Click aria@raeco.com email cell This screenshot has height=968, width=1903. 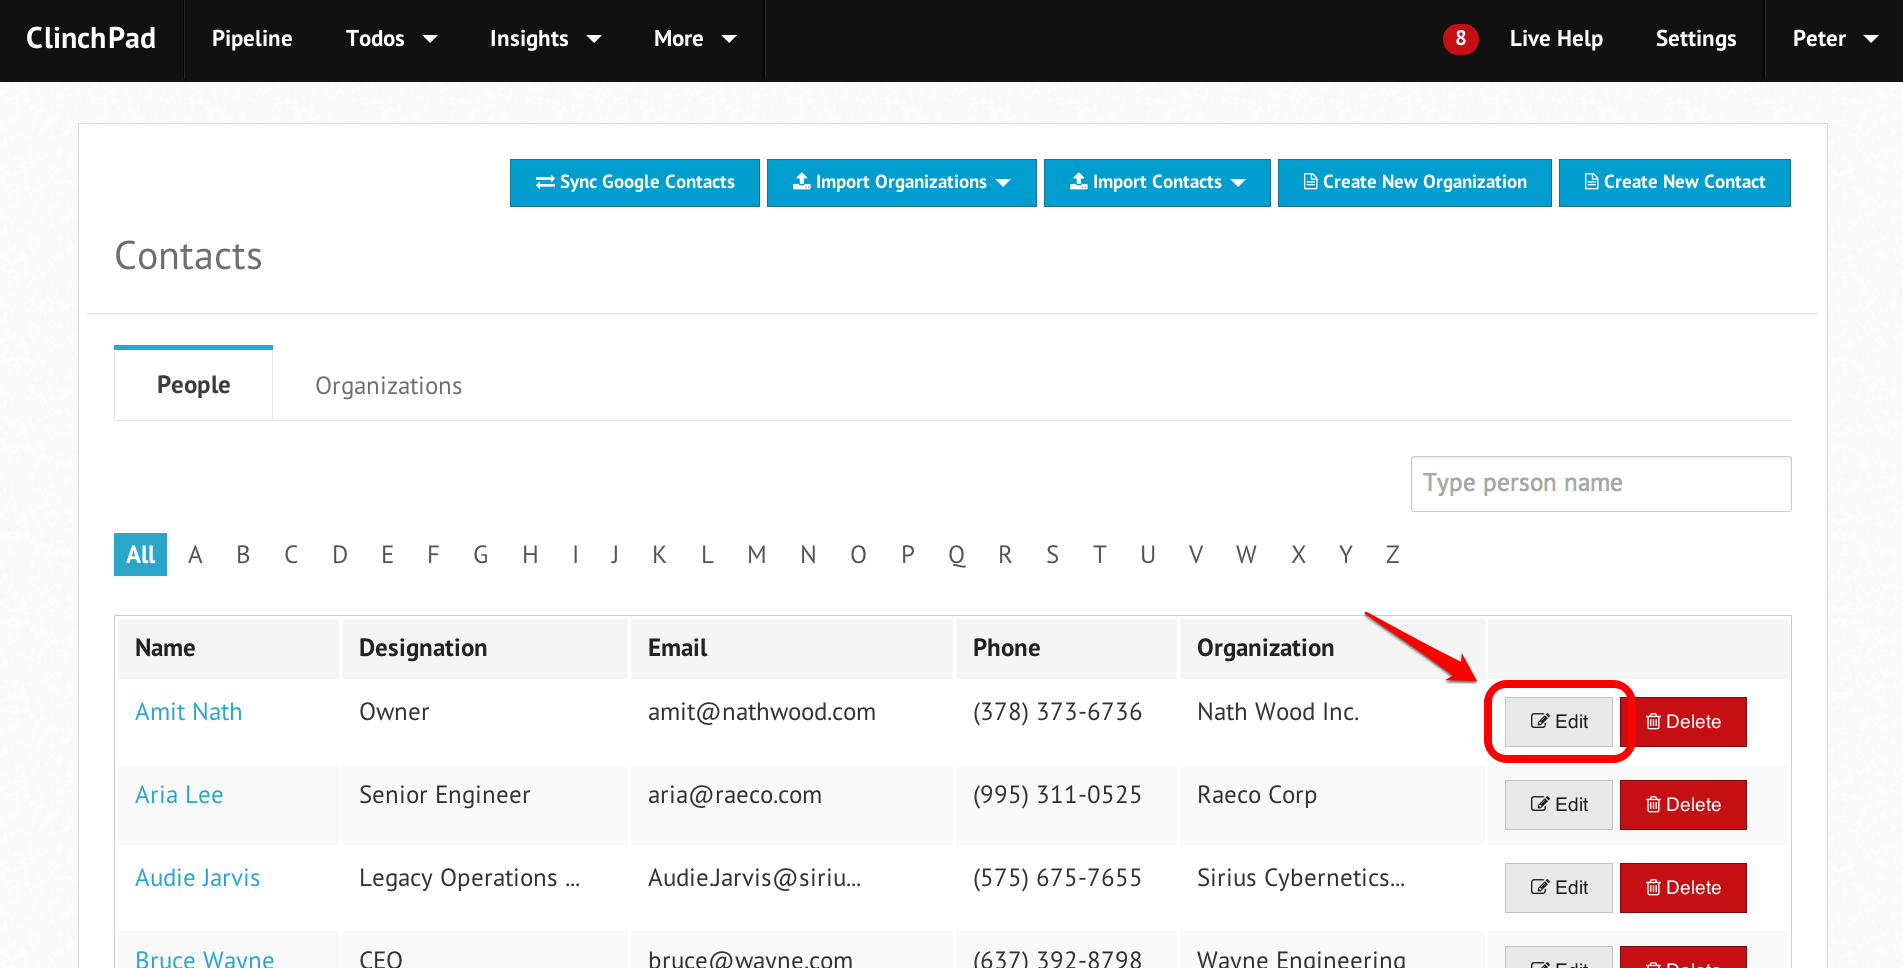735,795
